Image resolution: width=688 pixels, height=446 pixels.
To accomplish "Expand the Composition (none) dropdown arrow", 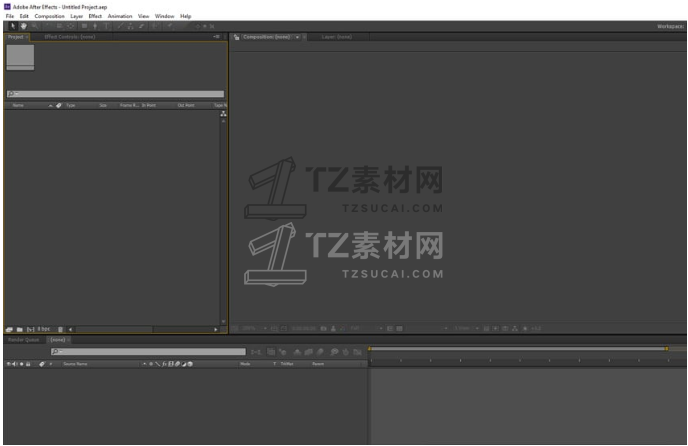I will pos(297,37).
